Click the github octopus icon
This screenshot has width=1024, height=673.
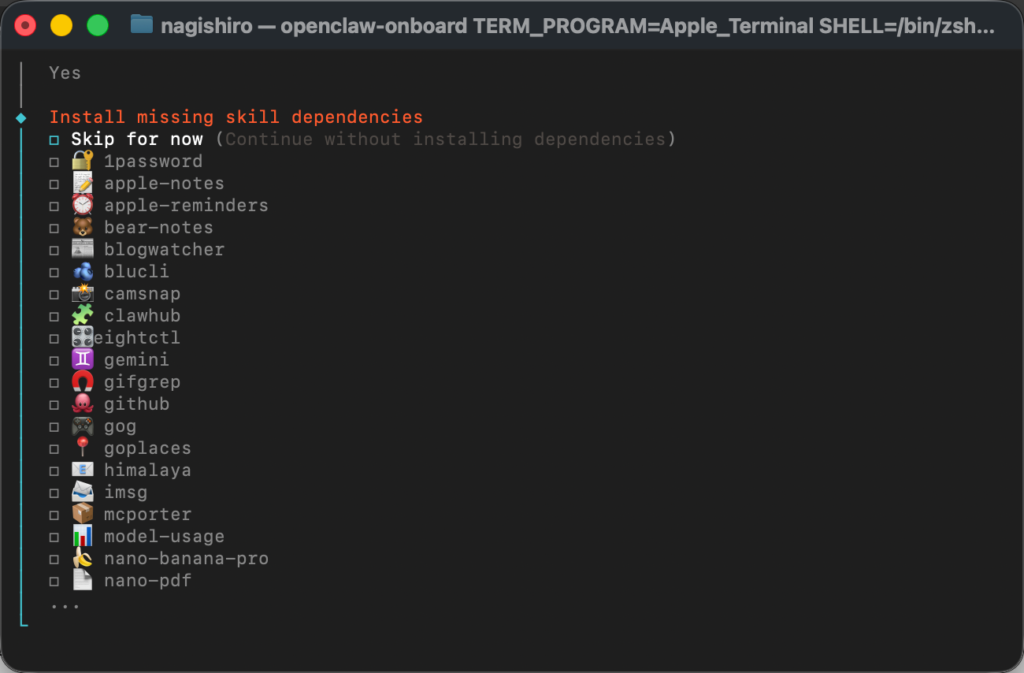pos(83,403)
